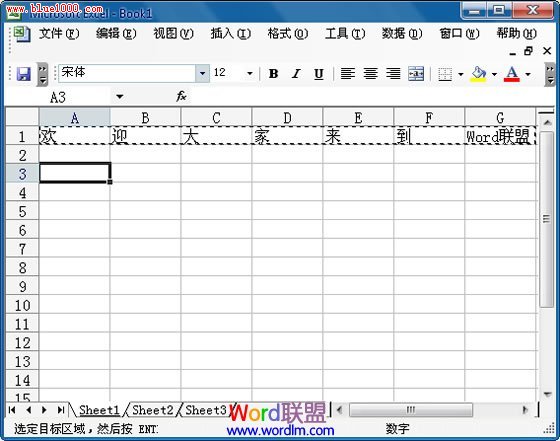The width and height of the screenshot is (560, 441).
Task: Apply yellow Fill Color bucket
Action: pyautogui.click(x=479, y=74)
